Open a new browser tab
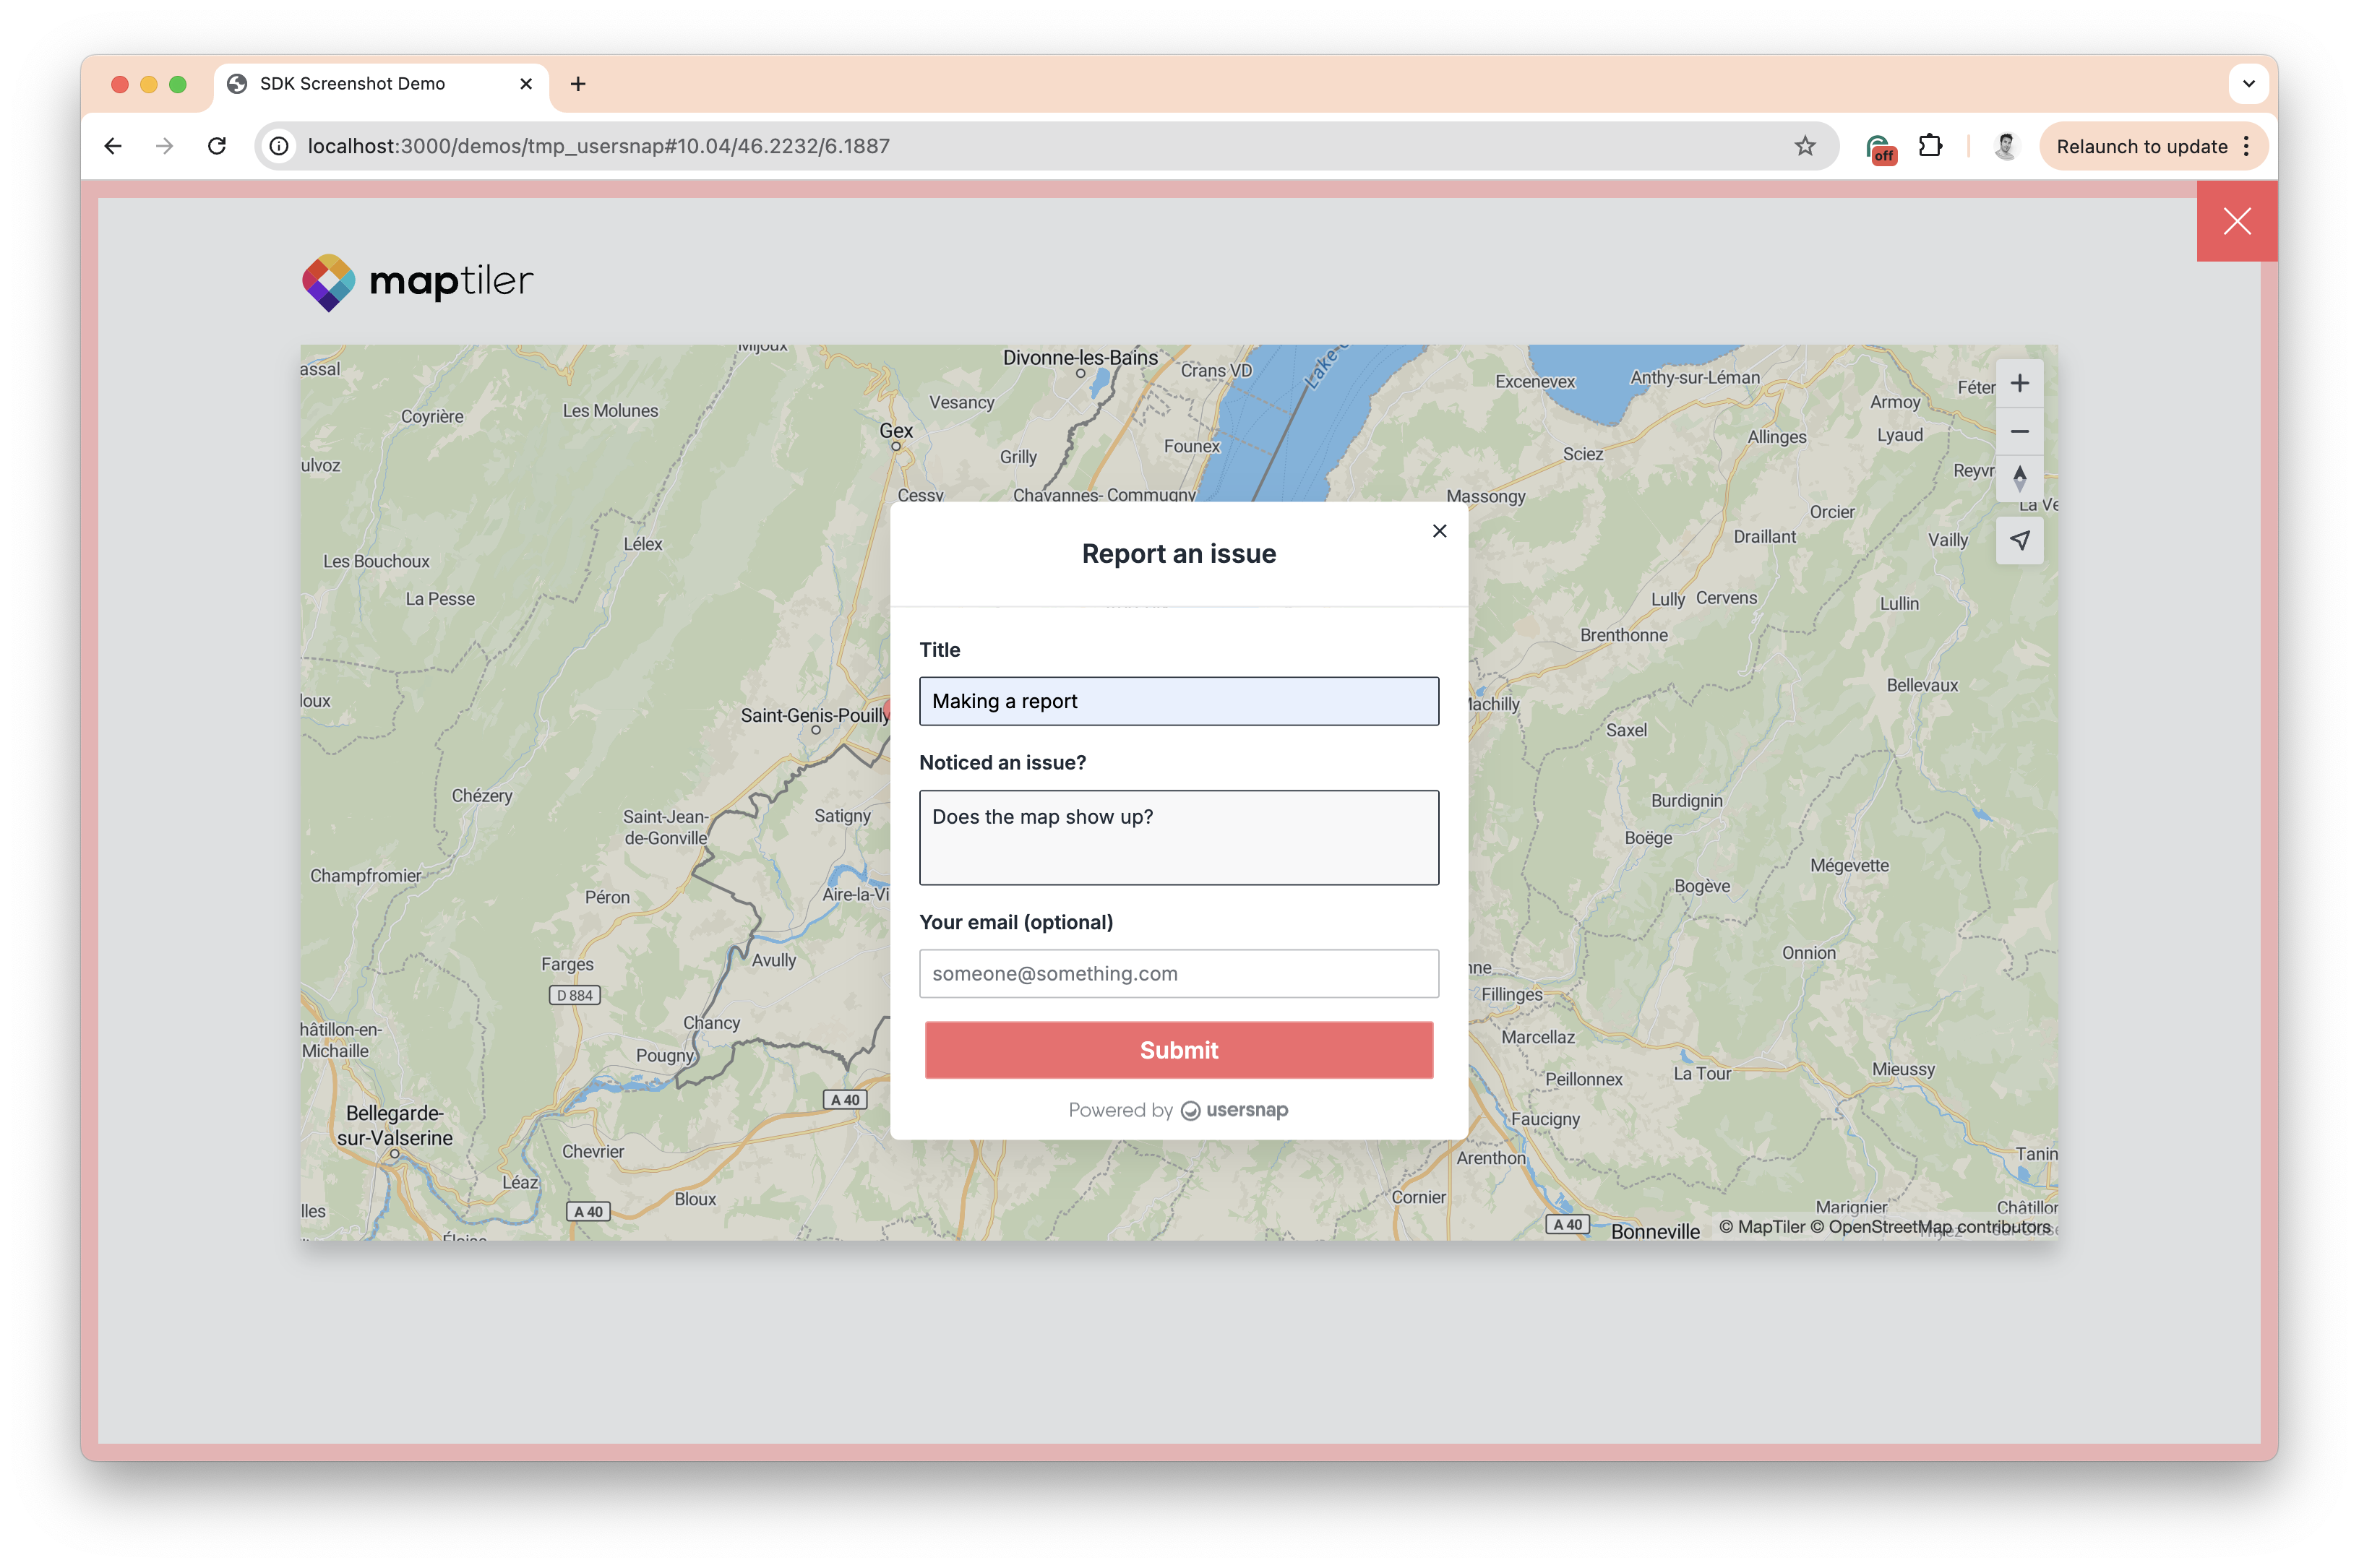Viewport: 2359px width, 1568px height. click(578, 84)
